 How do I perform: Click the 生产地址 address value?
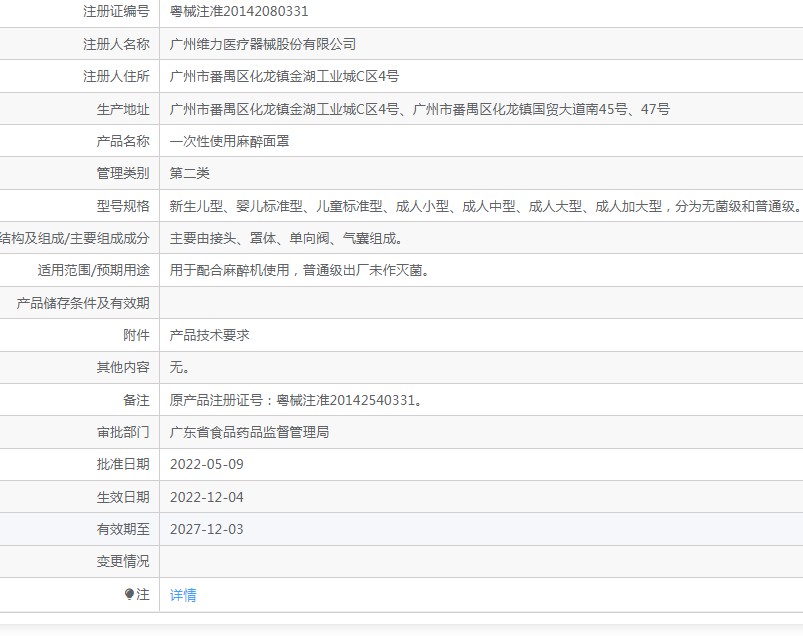point(419,109)
